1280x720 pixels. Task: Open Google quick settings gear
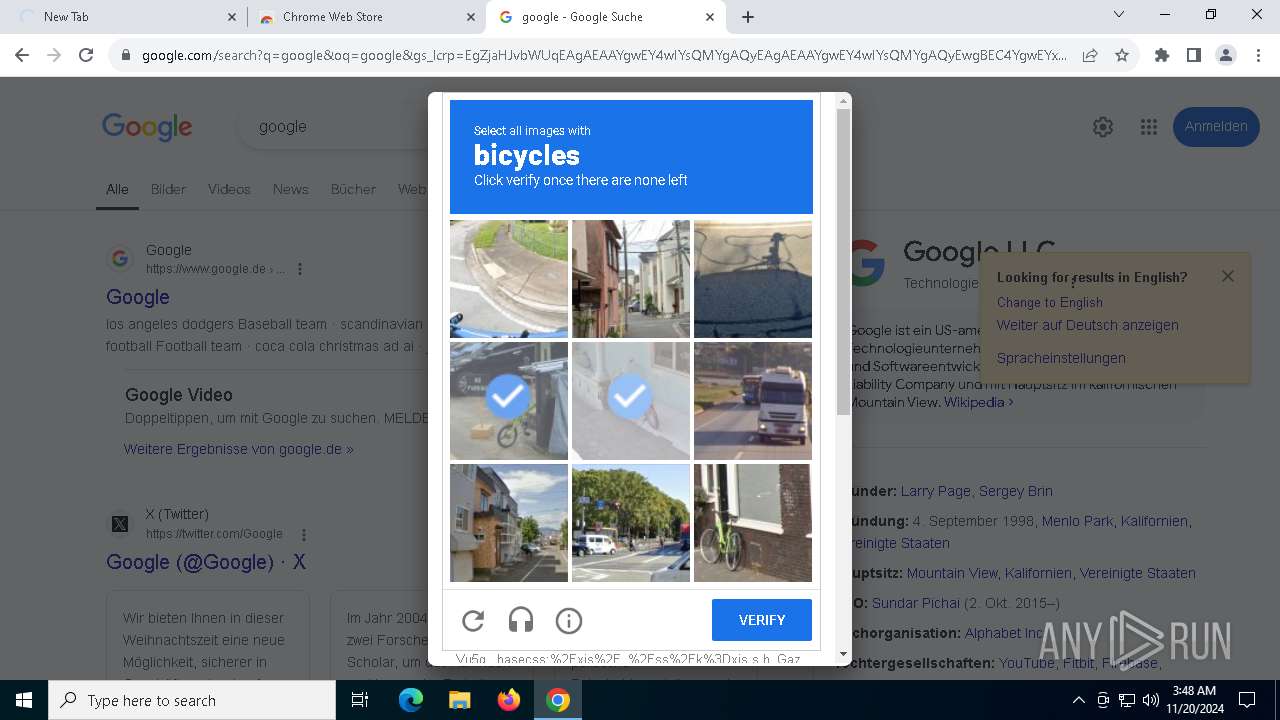point(1103,127)
